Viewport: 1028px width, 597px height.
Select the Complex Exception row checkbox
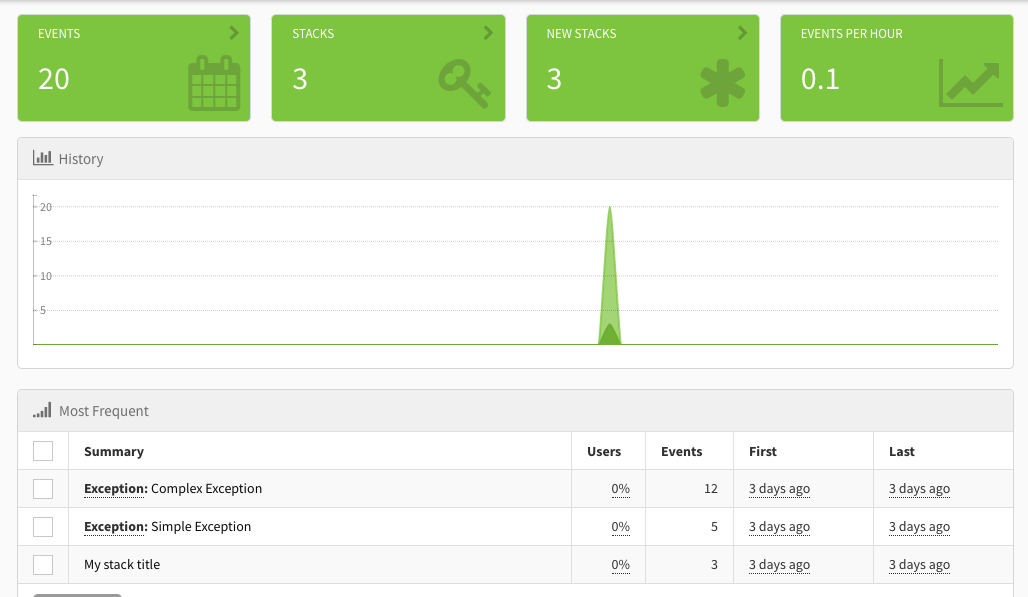[x=43, y=488]
